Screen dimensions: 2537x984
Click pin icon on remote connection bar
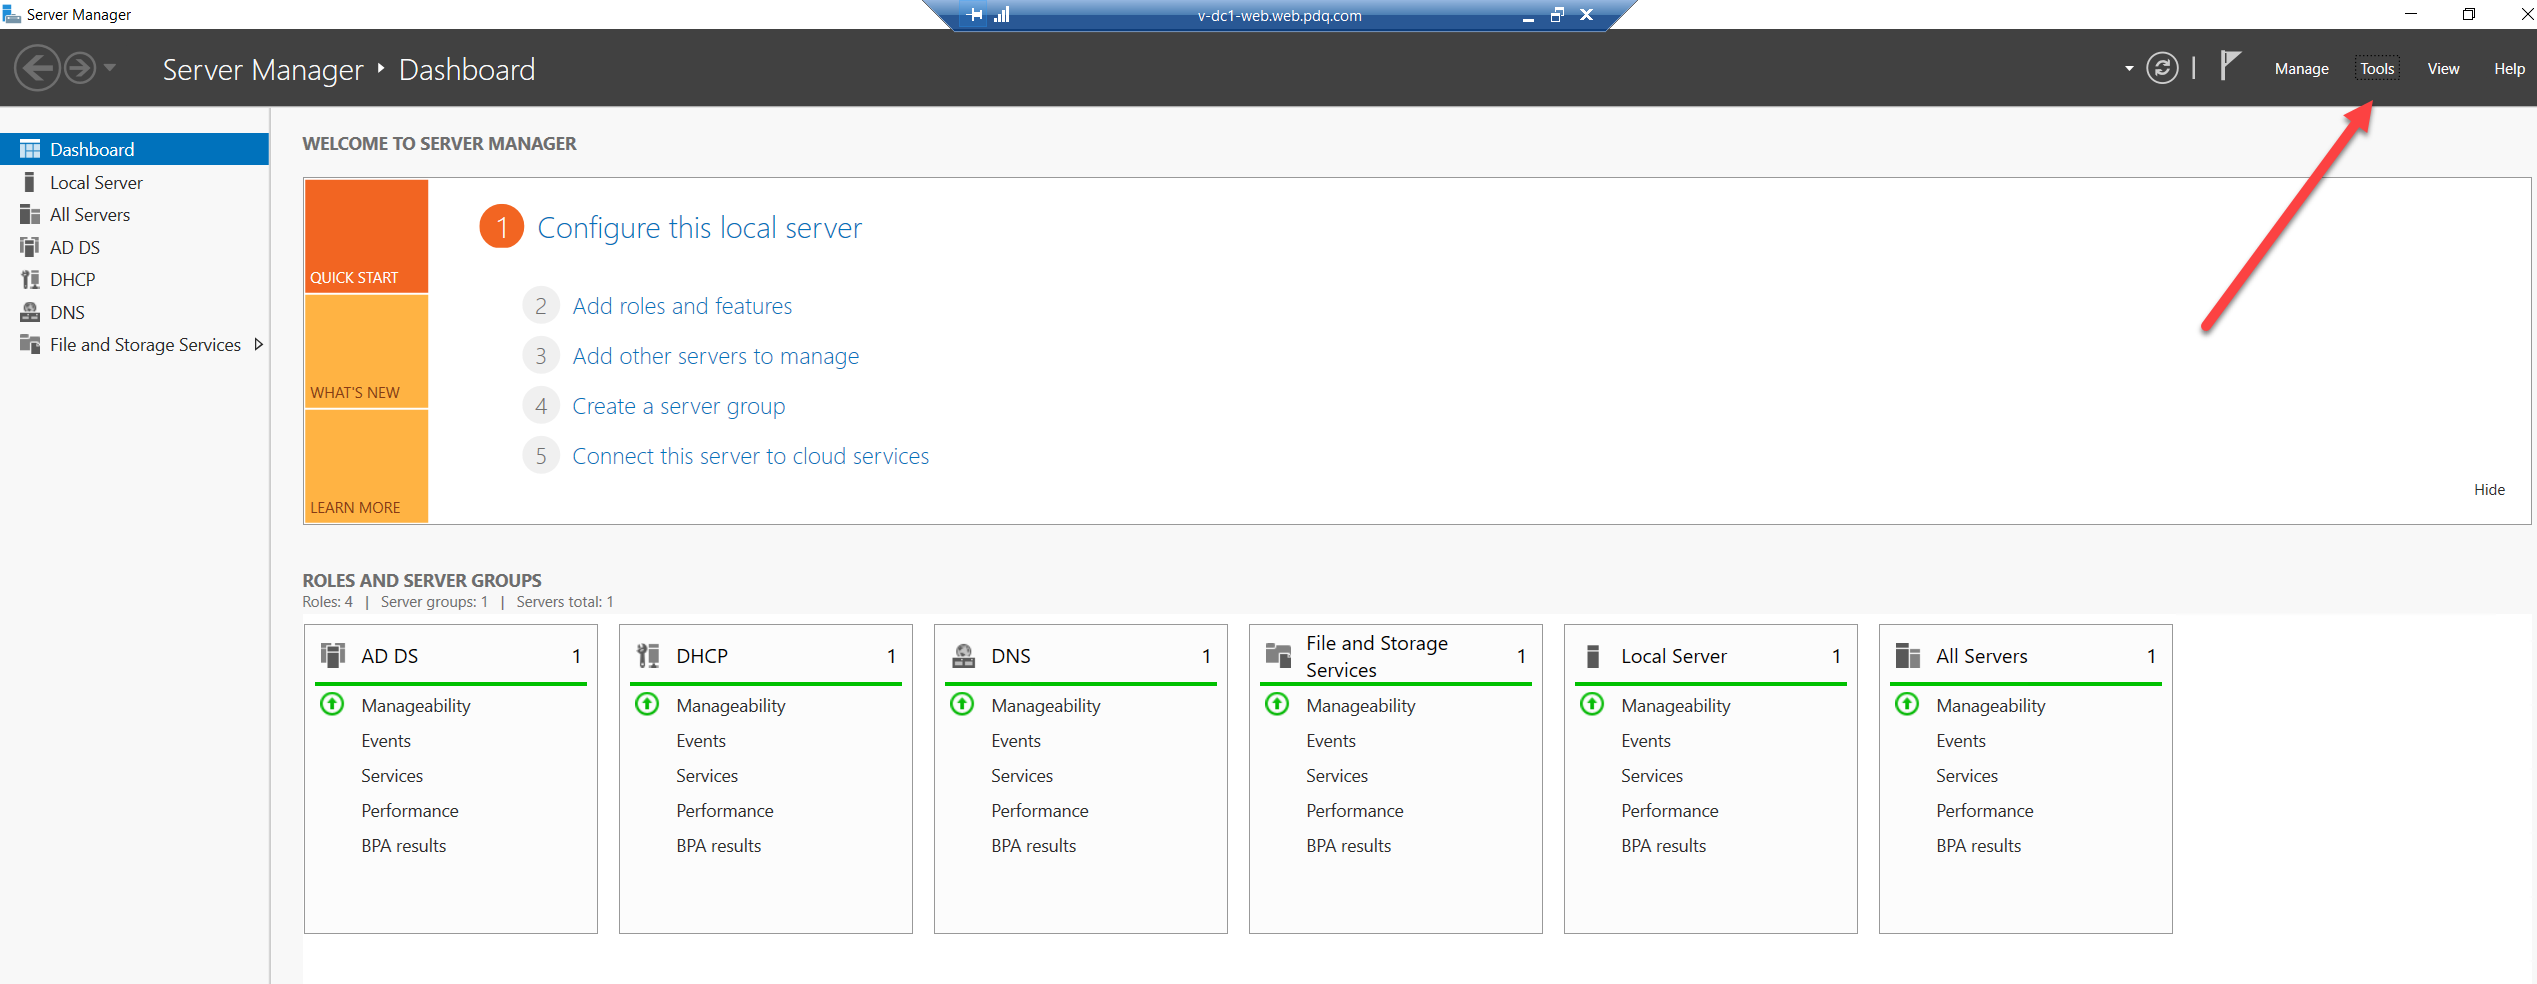975,15
